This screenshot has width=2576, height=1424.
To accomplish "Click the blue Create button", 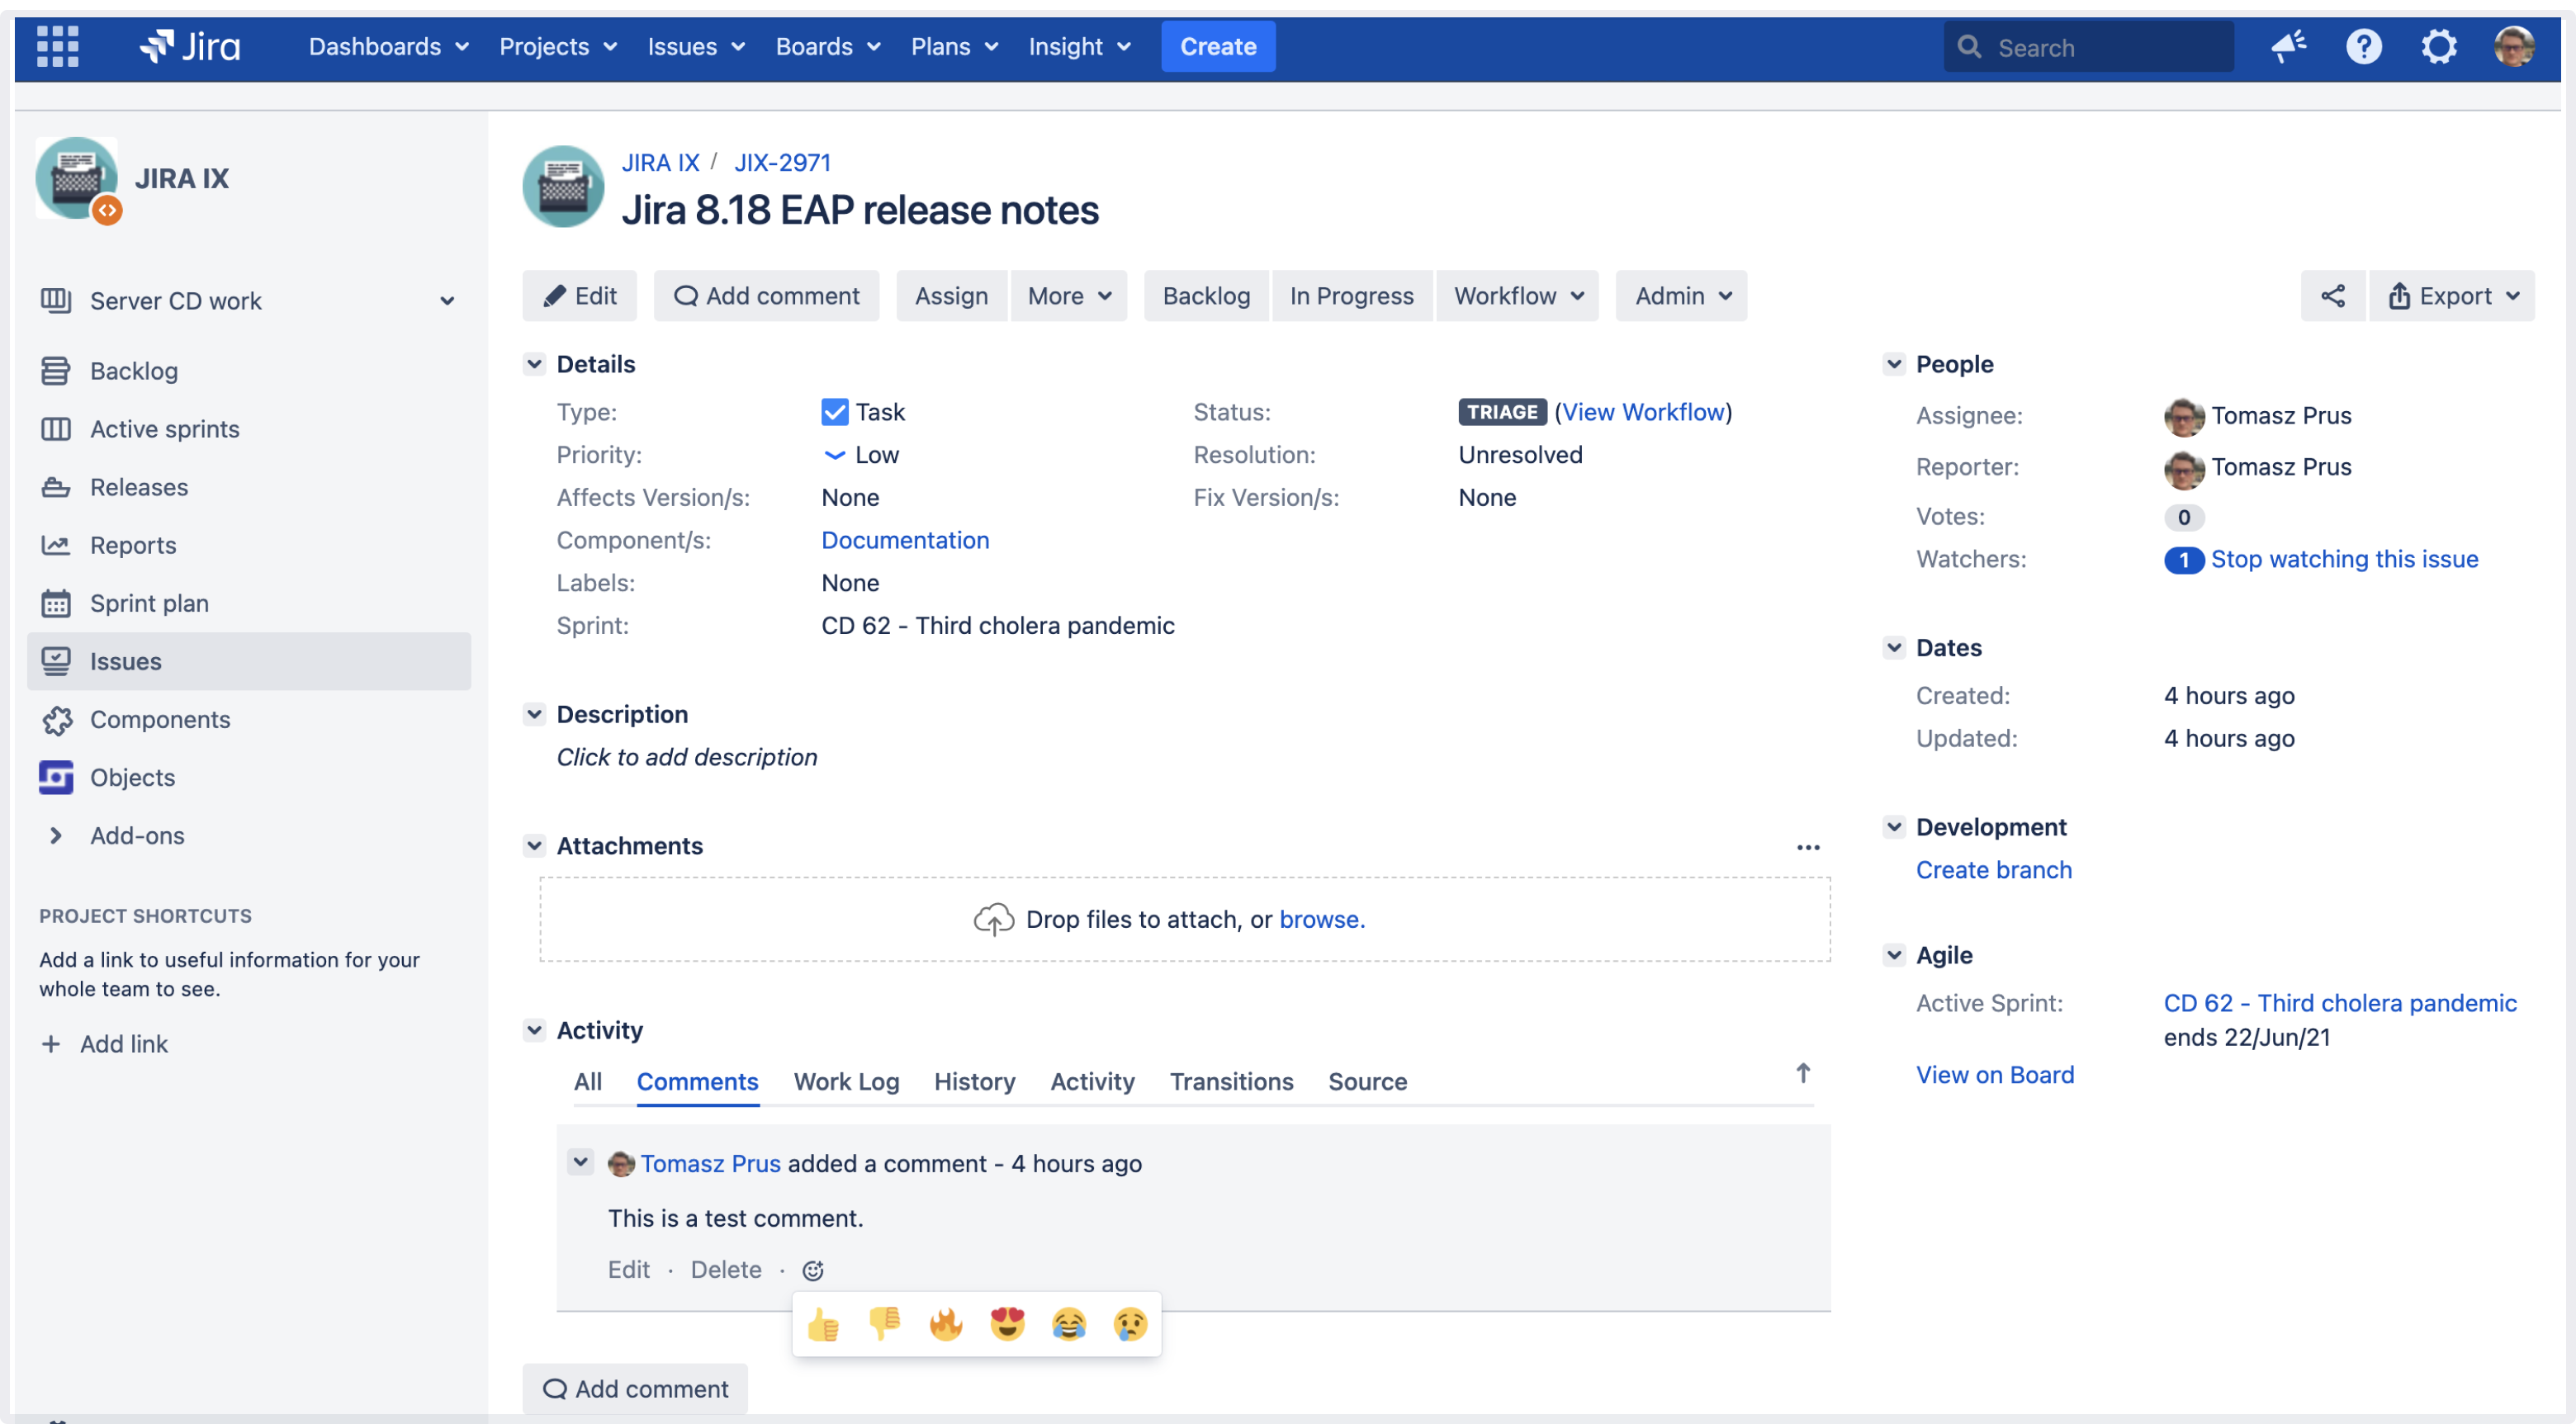I will 1217,46.
